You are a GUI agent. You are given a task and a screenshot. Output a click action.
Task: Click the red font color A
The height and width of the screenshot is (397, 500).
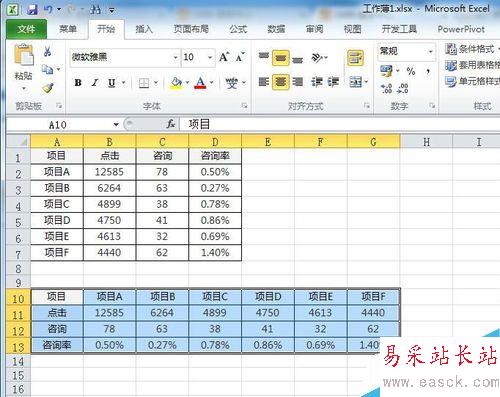tap(200, 83)
